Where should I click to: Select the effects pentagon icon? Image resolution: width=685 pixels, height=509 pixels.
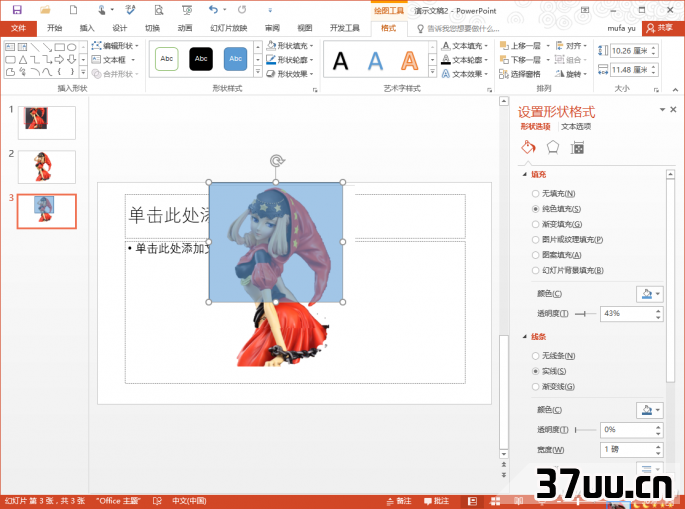[x=553, y=147]
